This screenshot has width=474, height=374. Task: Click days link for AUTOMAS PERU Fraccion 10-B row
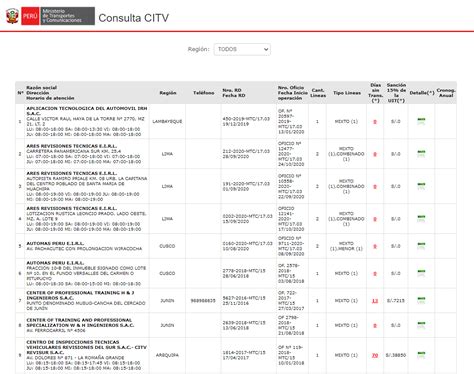(x=375, y=274)
